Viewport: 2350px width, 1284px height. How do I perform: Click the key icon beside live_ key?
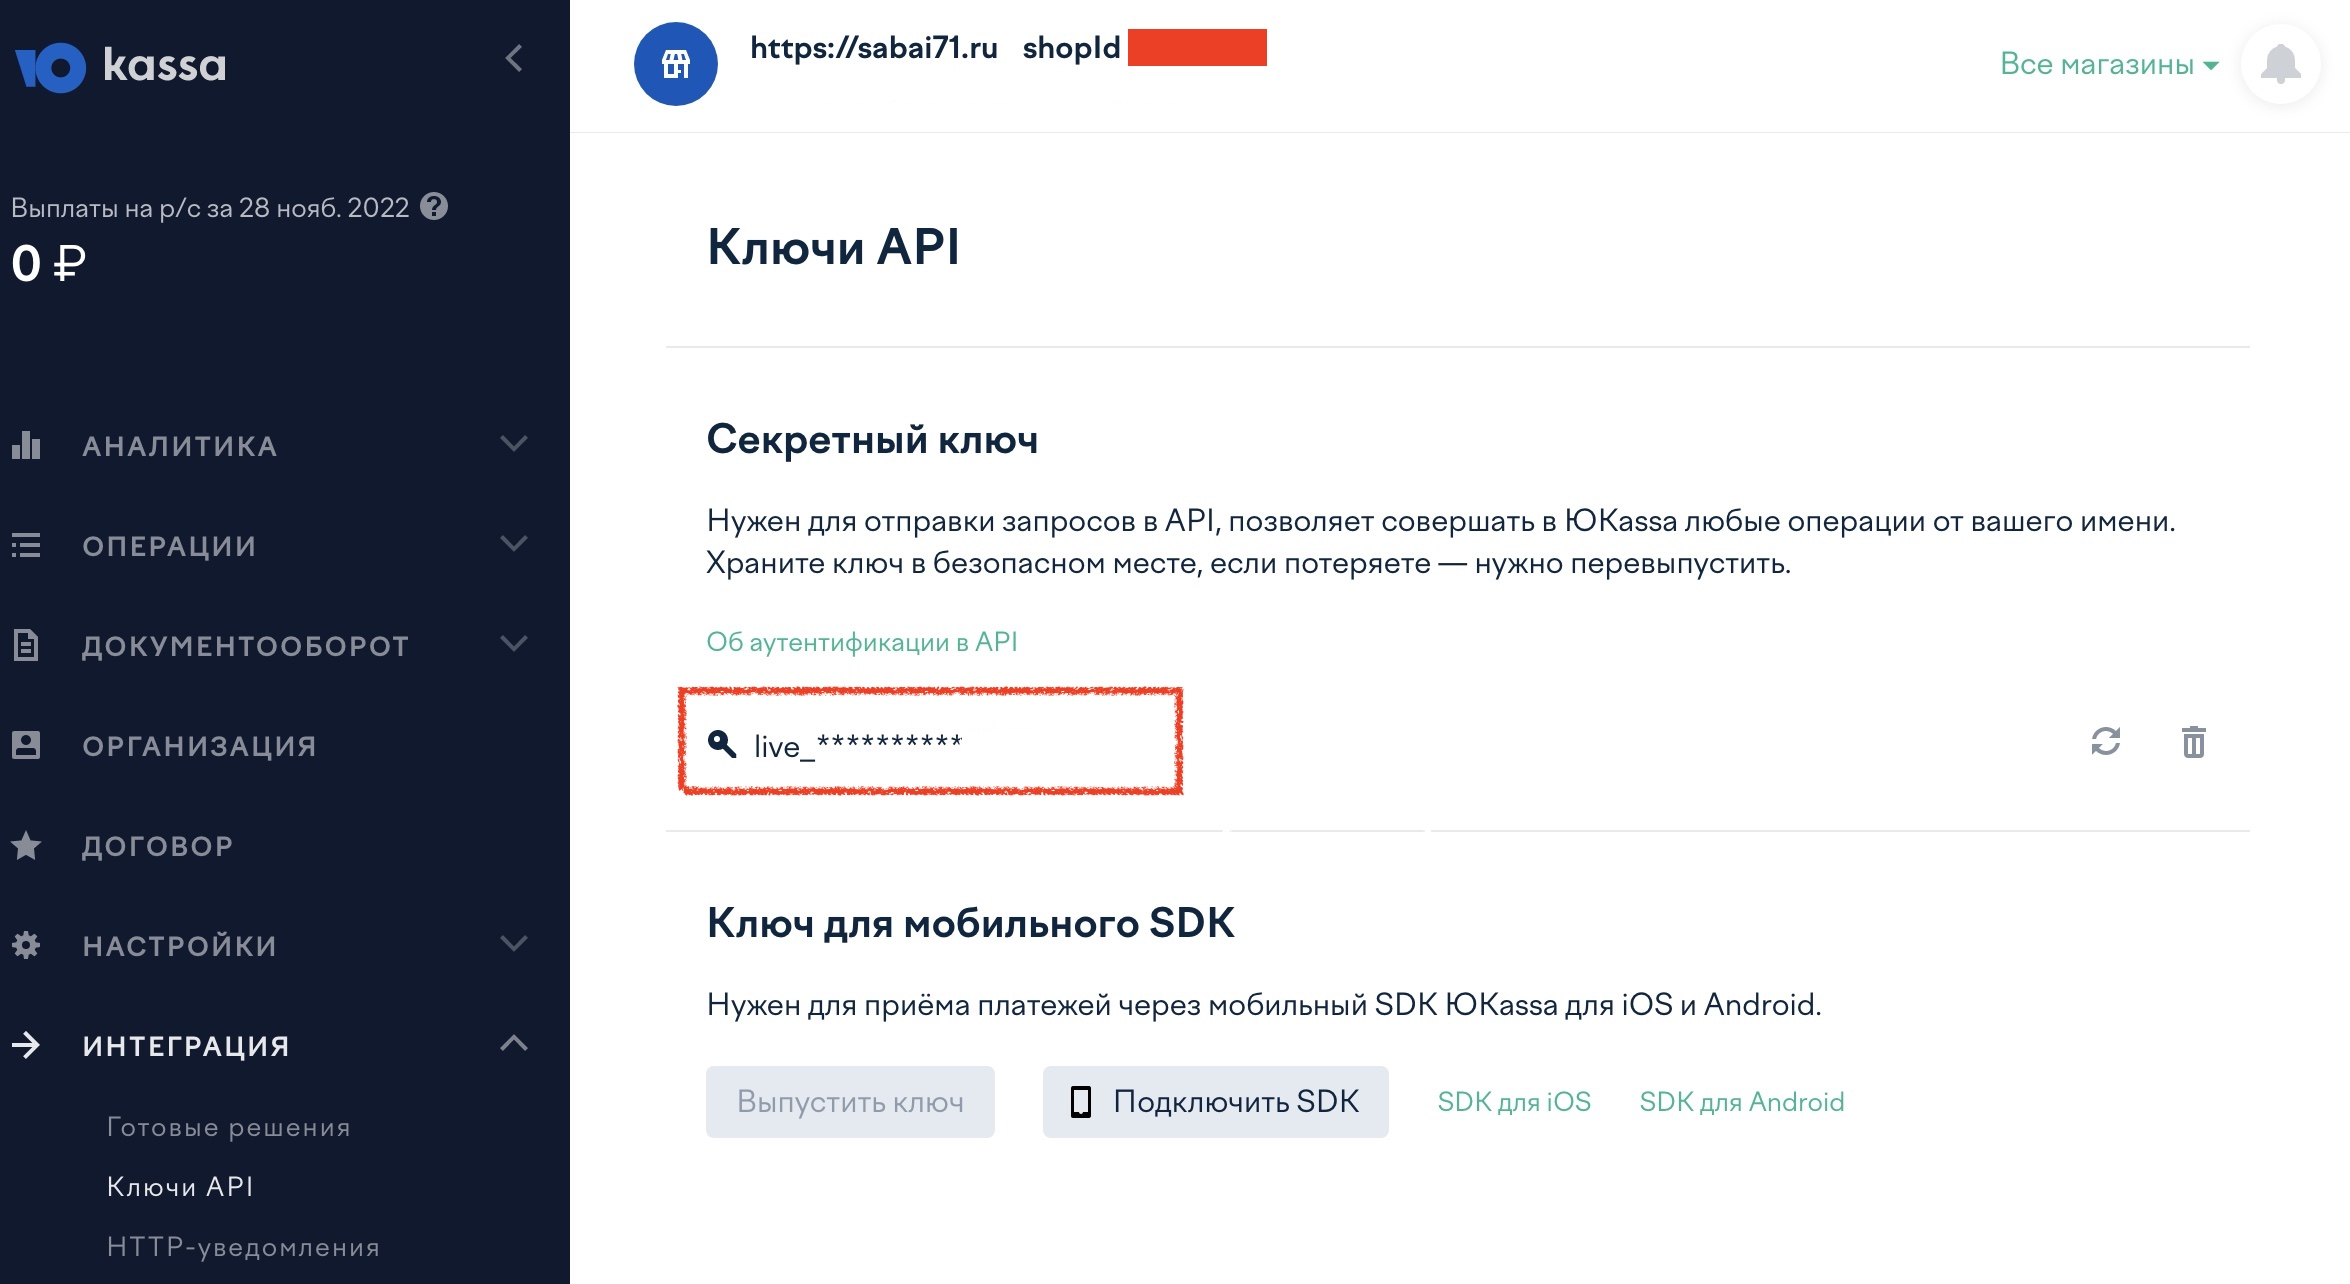point(722,743)
